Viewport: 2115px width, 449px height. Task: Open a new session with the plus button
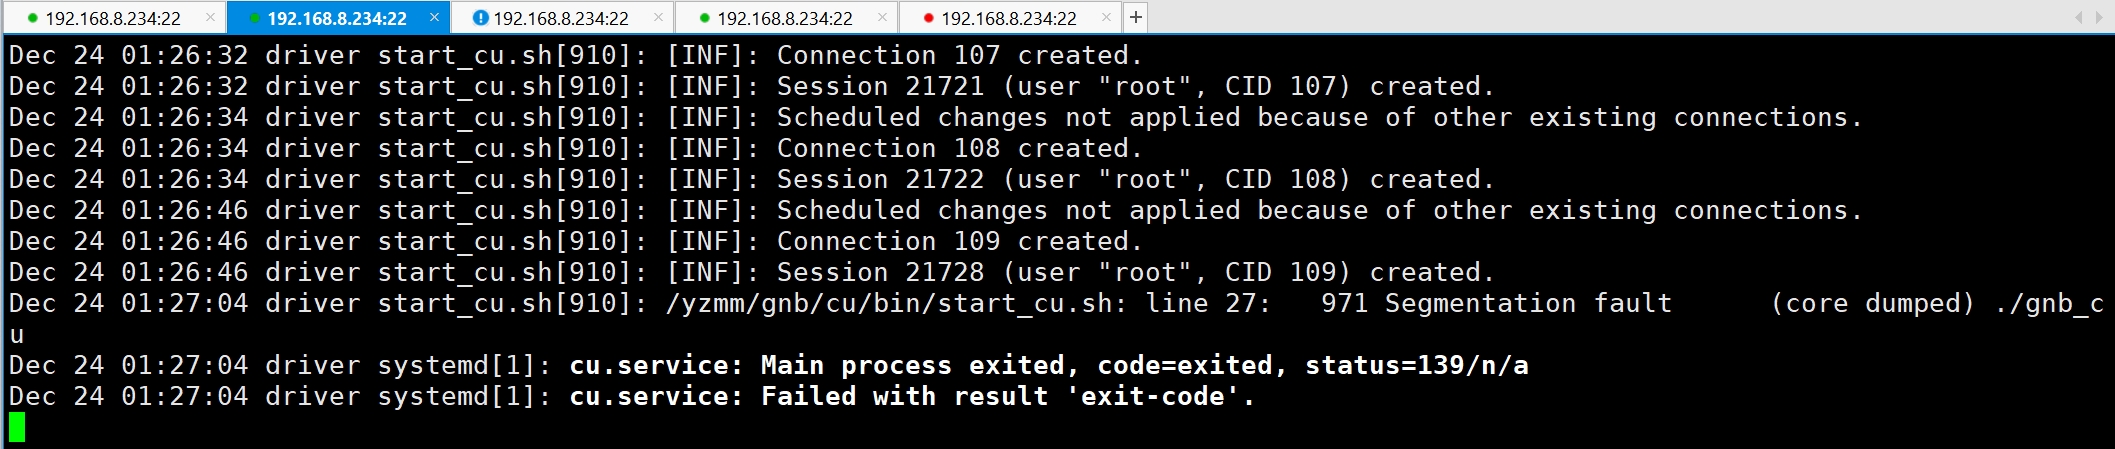coord(1136,17)
